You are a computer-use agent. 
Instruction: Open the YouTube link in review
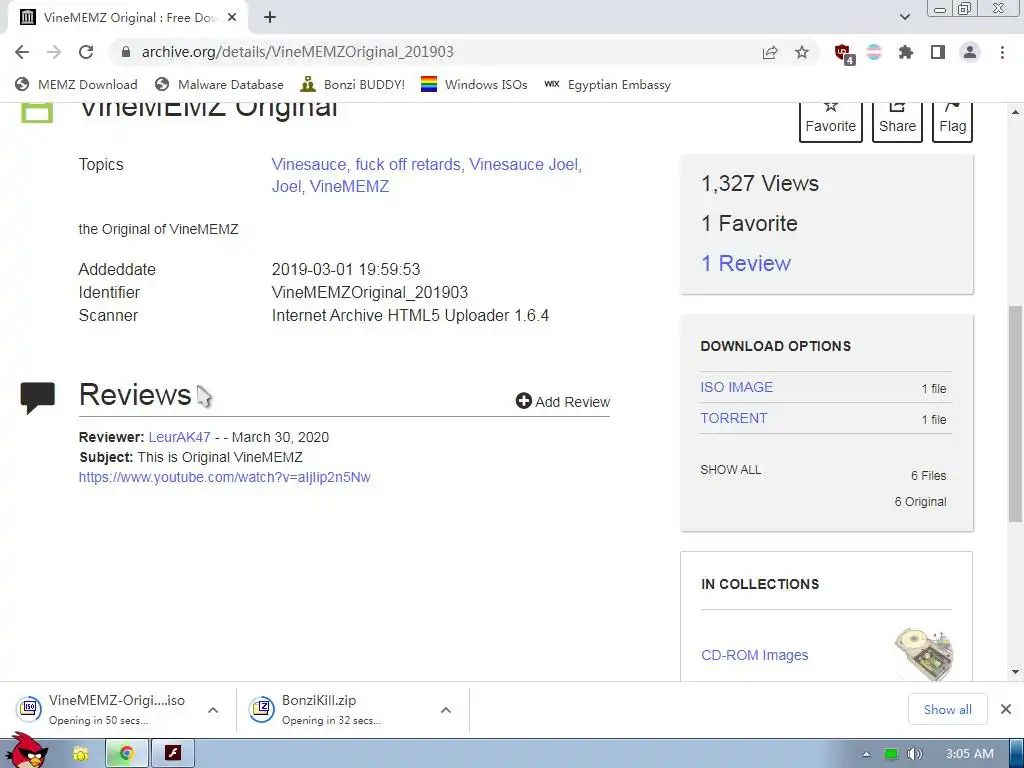pyautogui.click(x=225, y=477)
